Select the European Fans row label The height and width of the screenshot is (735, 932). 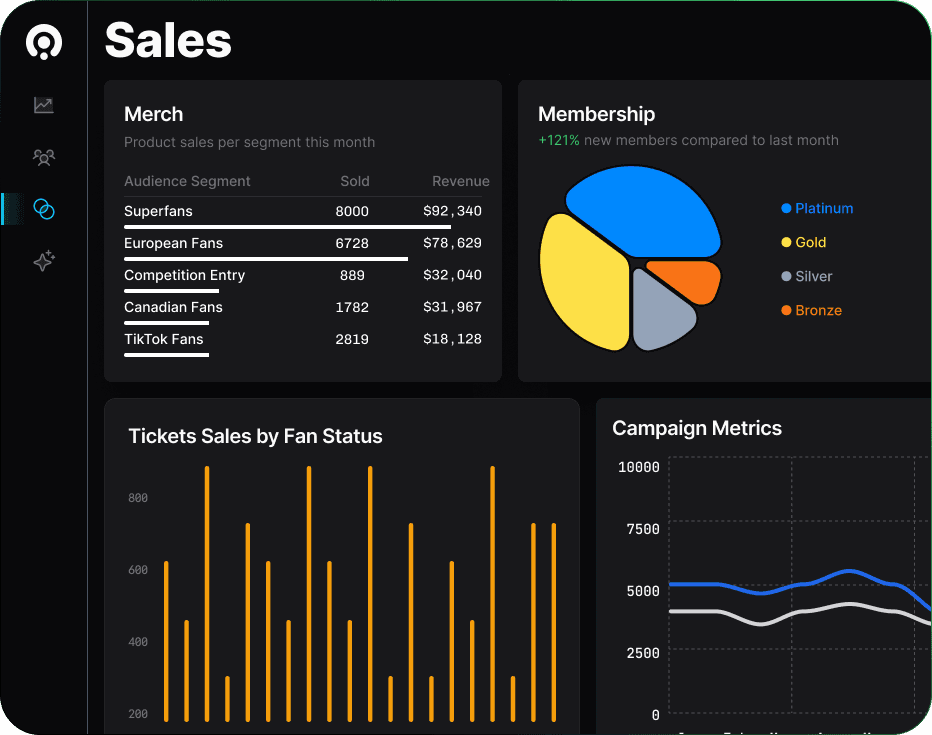tap(174, 243)
